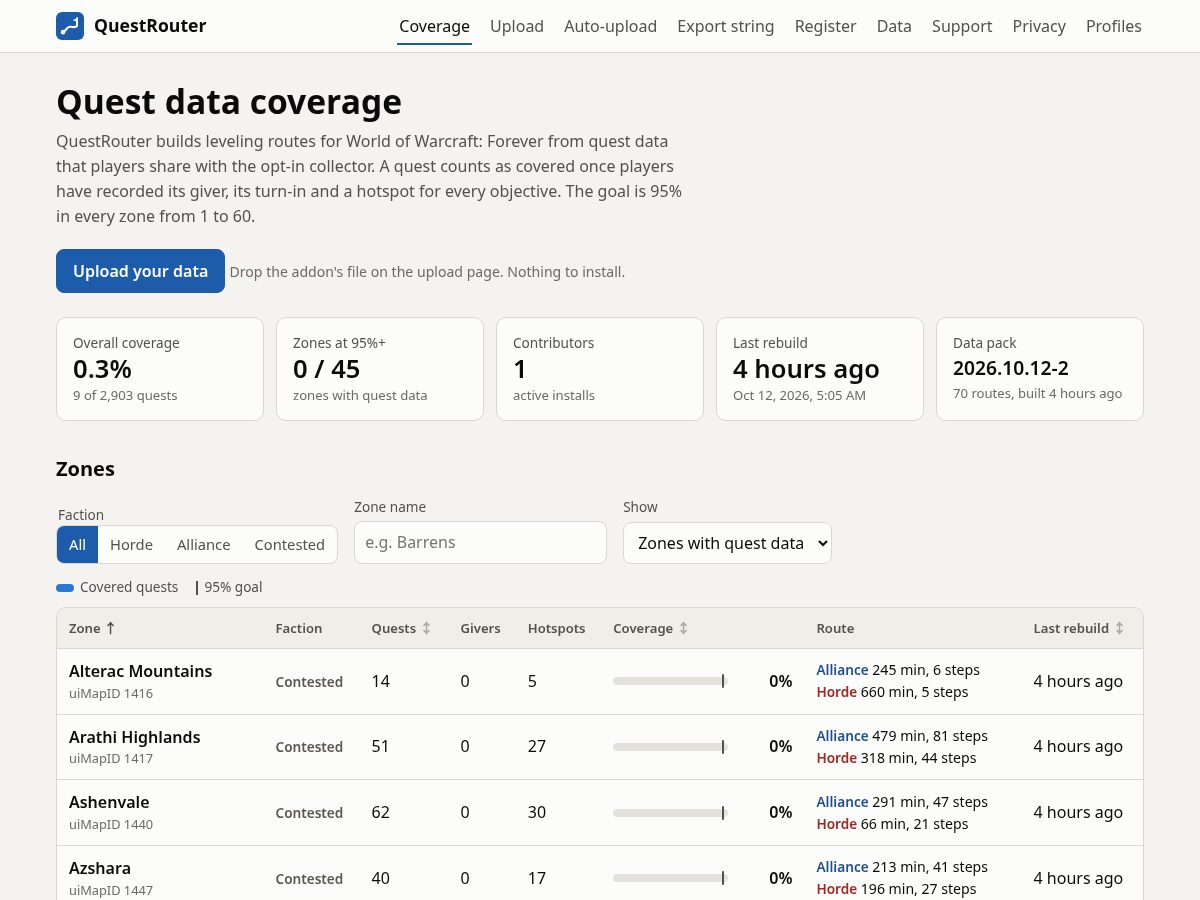Click the QuestRouter brand name
The image size is (1200, 900).
150,26
